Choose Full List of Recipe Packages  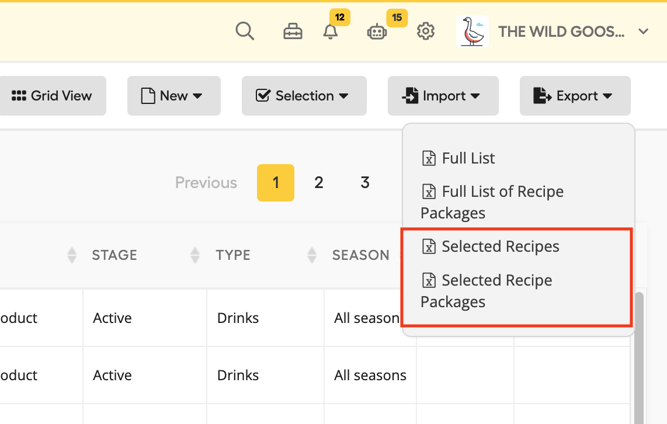pos(492,202)
